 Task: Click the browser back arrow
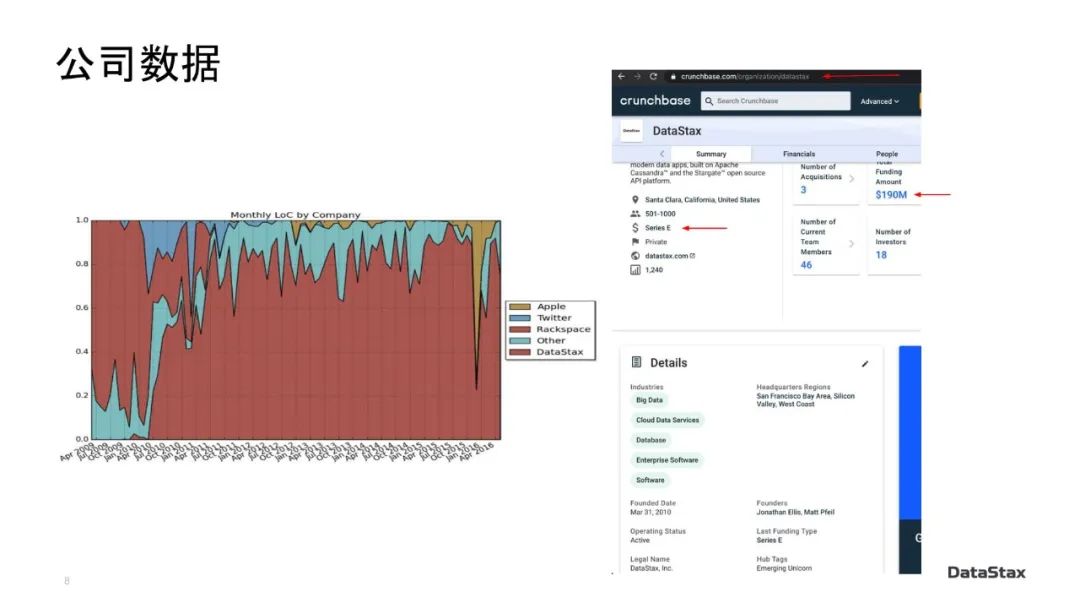(621, 76)
